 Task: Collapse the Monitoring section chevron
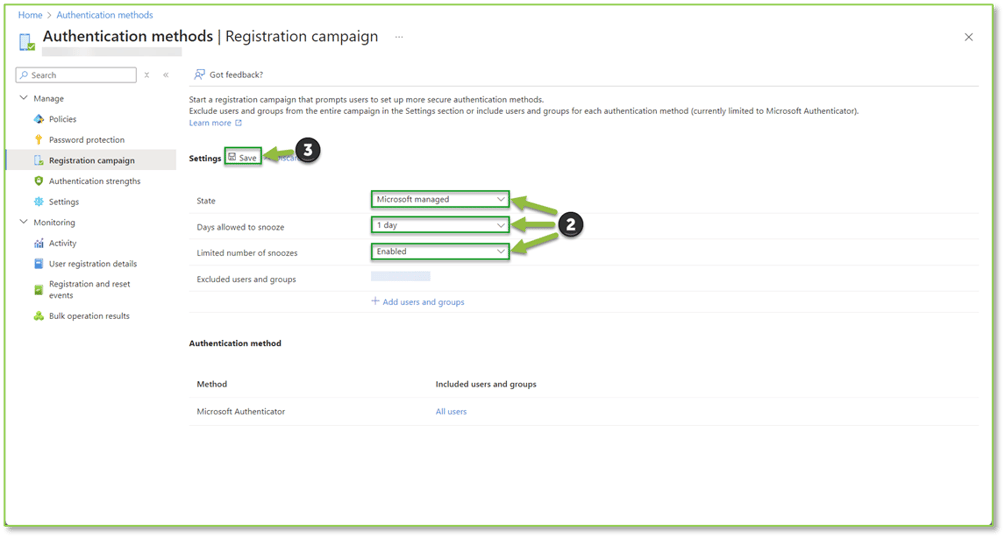(24, 222)
